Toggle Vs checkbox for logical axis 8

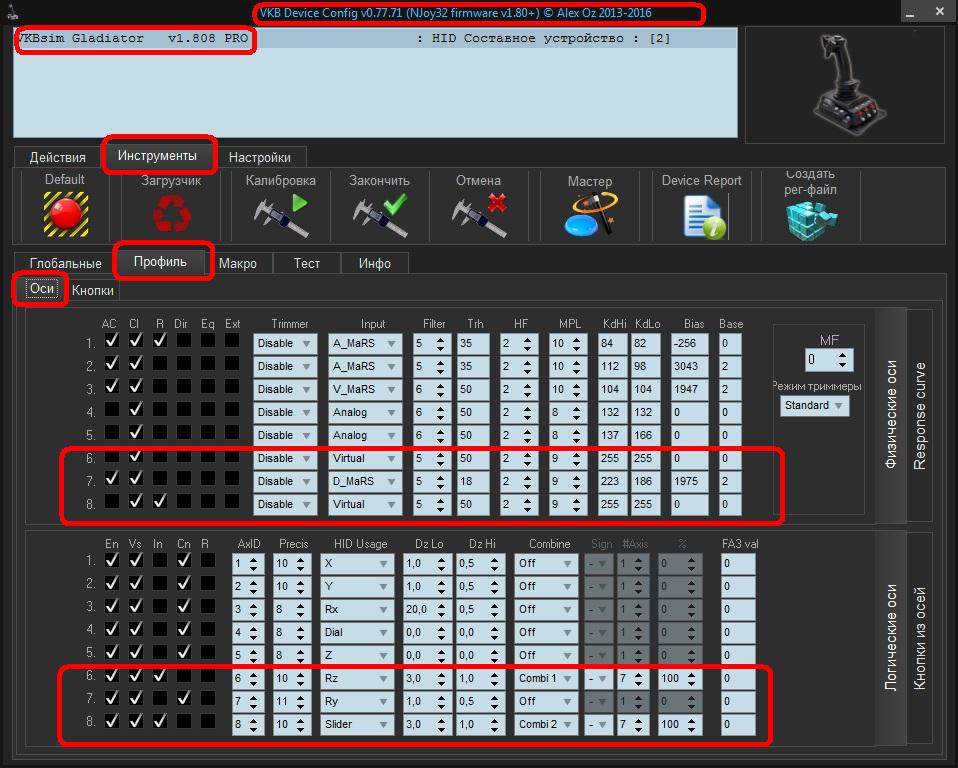coord(136,721)
